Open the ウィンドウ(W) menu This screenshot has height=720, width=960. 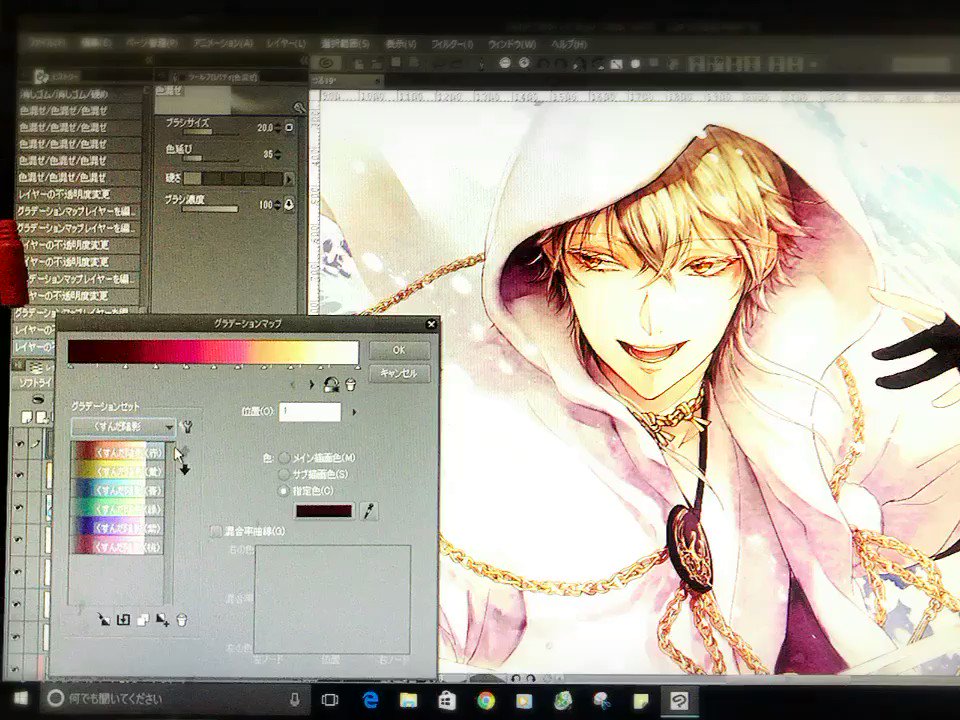(512, 44)
